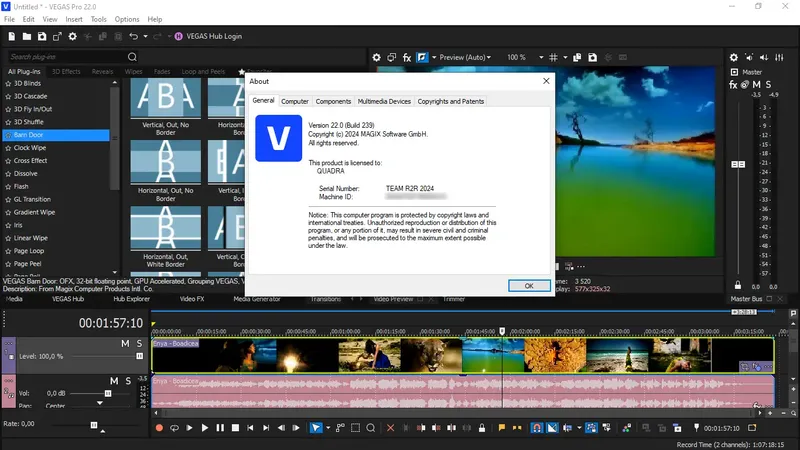Screen dimensions: 800x450
Task: Mute the audio track with M
Action: pyautogui.click(x=114, y=381)
